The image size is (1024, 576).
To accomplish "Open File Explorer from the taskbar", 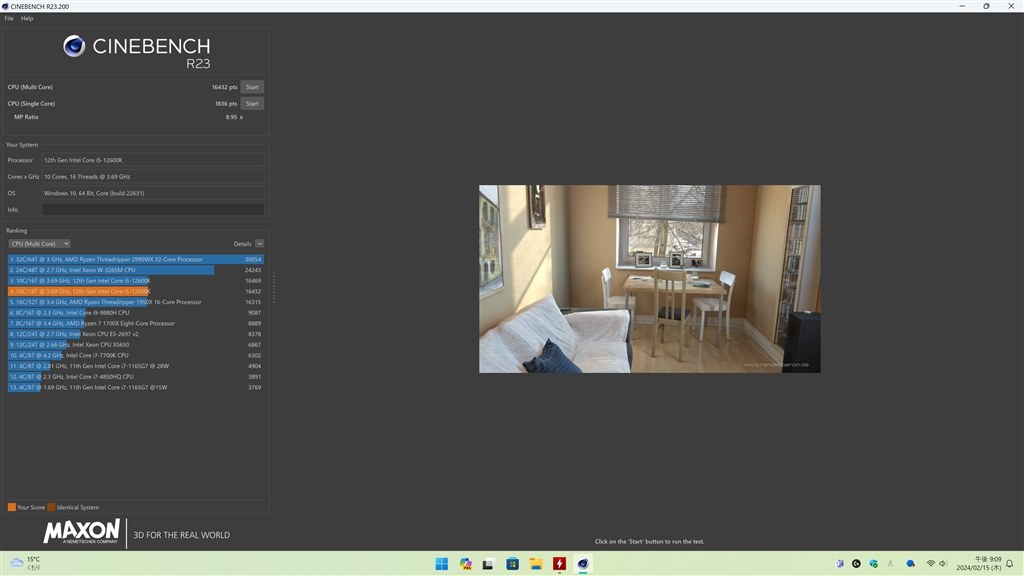I will pos(535,564).
